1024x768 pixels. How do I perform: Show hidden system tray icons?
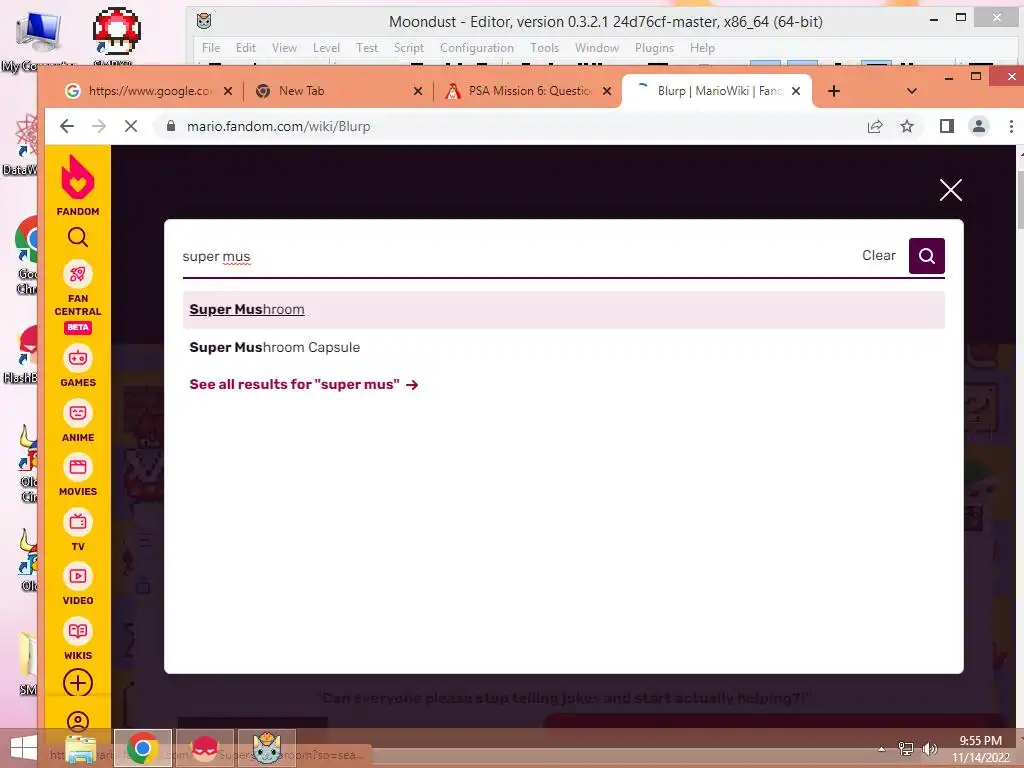[881, 749]
